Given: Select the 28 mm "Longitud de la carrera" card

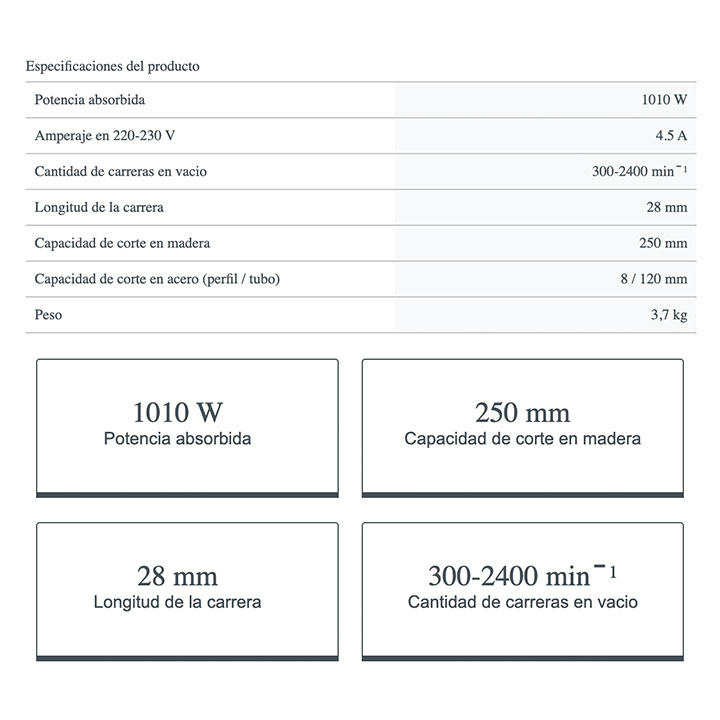Looking at the screenshot, I should [x=187, y=590].
